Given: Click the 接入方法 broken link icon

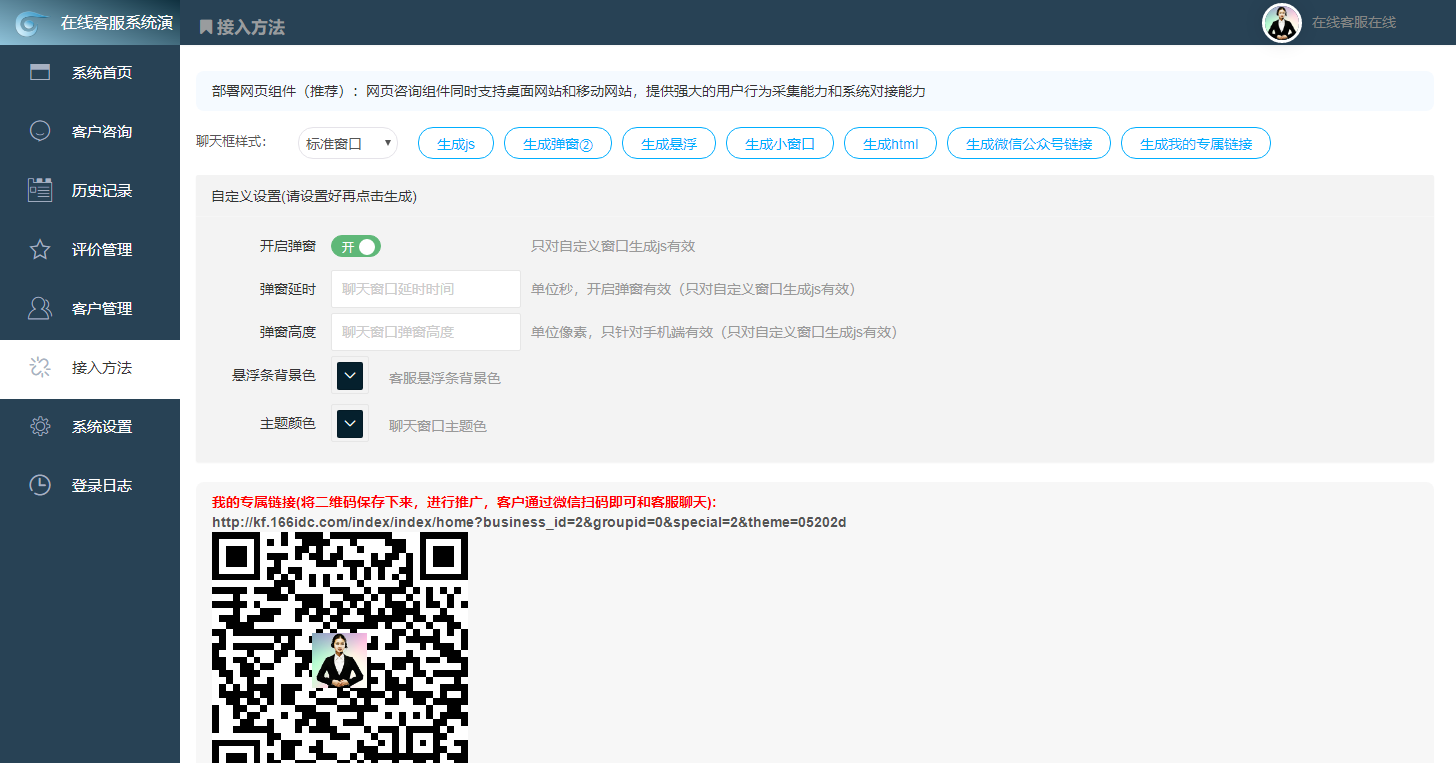Looking at the screenshot, I should coord(40,367).
